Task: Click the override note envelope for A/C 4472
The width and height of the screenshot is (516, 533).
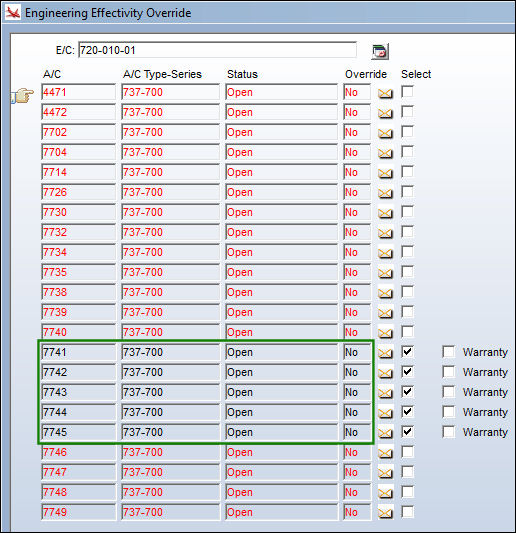Action: point(385,113)
